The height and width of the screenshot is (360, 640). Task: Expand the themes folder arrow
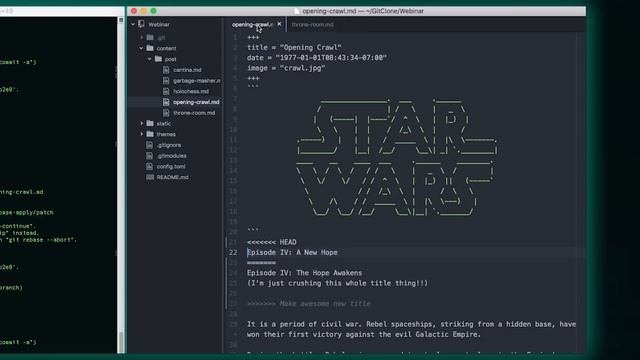tap(142, 134)
